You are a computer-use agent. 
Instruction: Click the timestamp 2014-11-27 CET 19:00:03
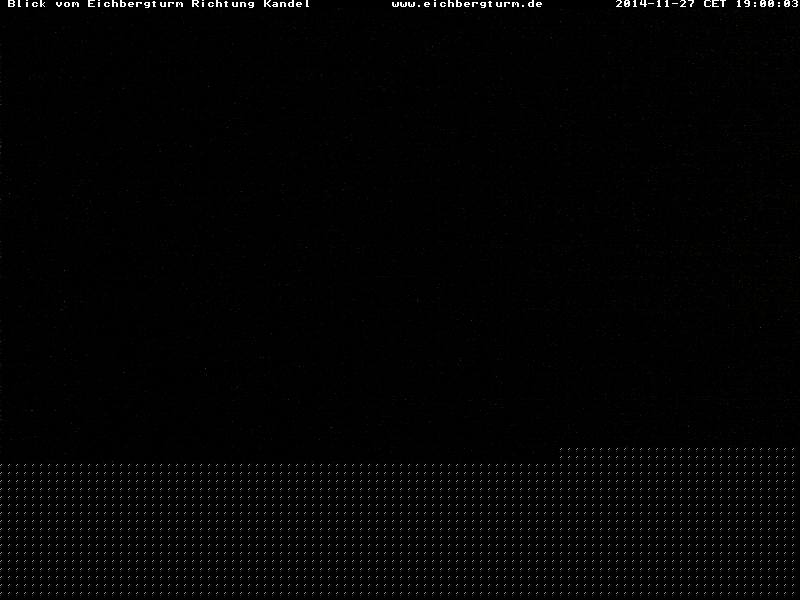(707, 4)
